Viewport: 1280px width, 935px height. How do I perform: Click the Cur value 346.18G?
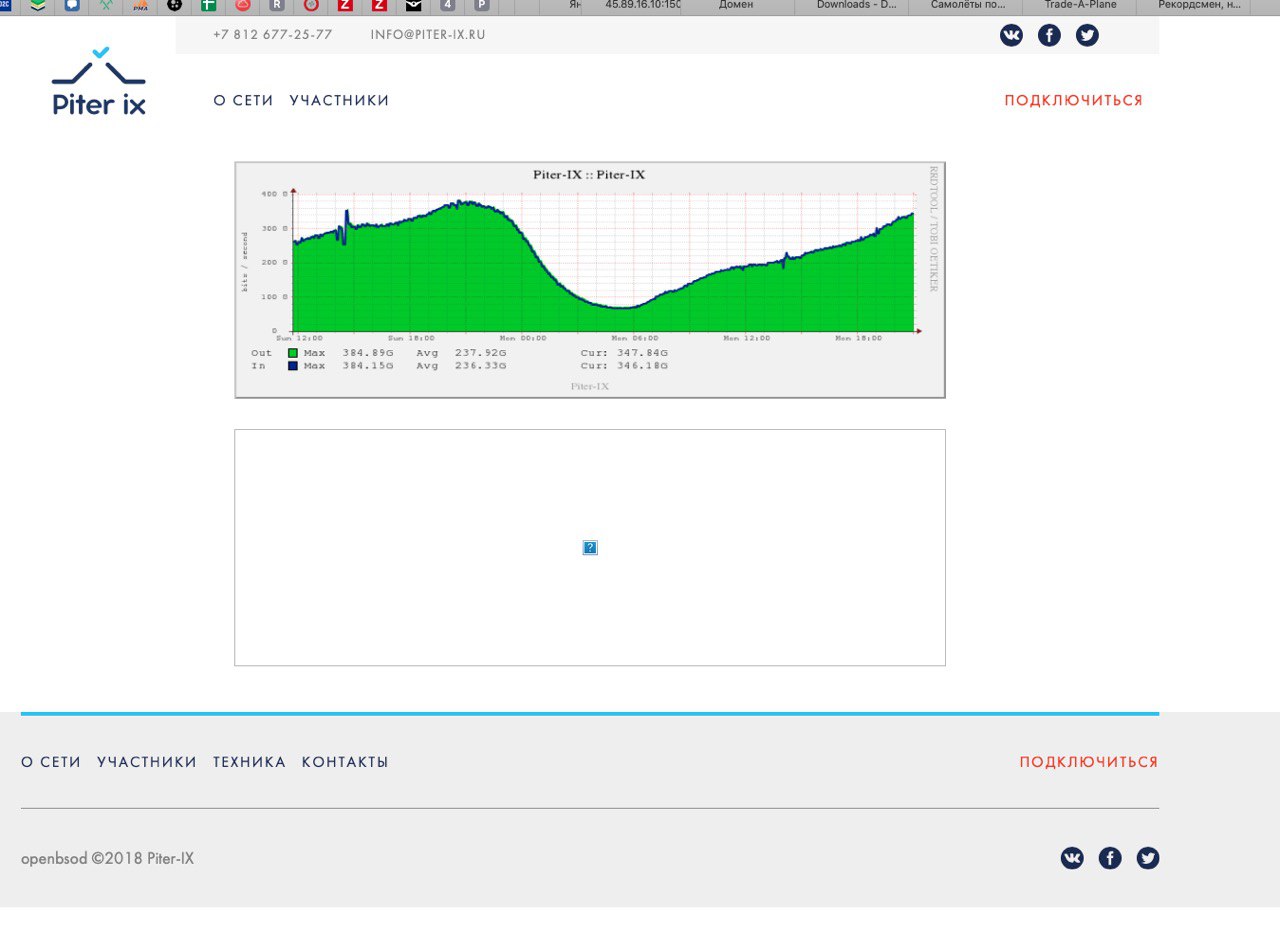(643, 366)
